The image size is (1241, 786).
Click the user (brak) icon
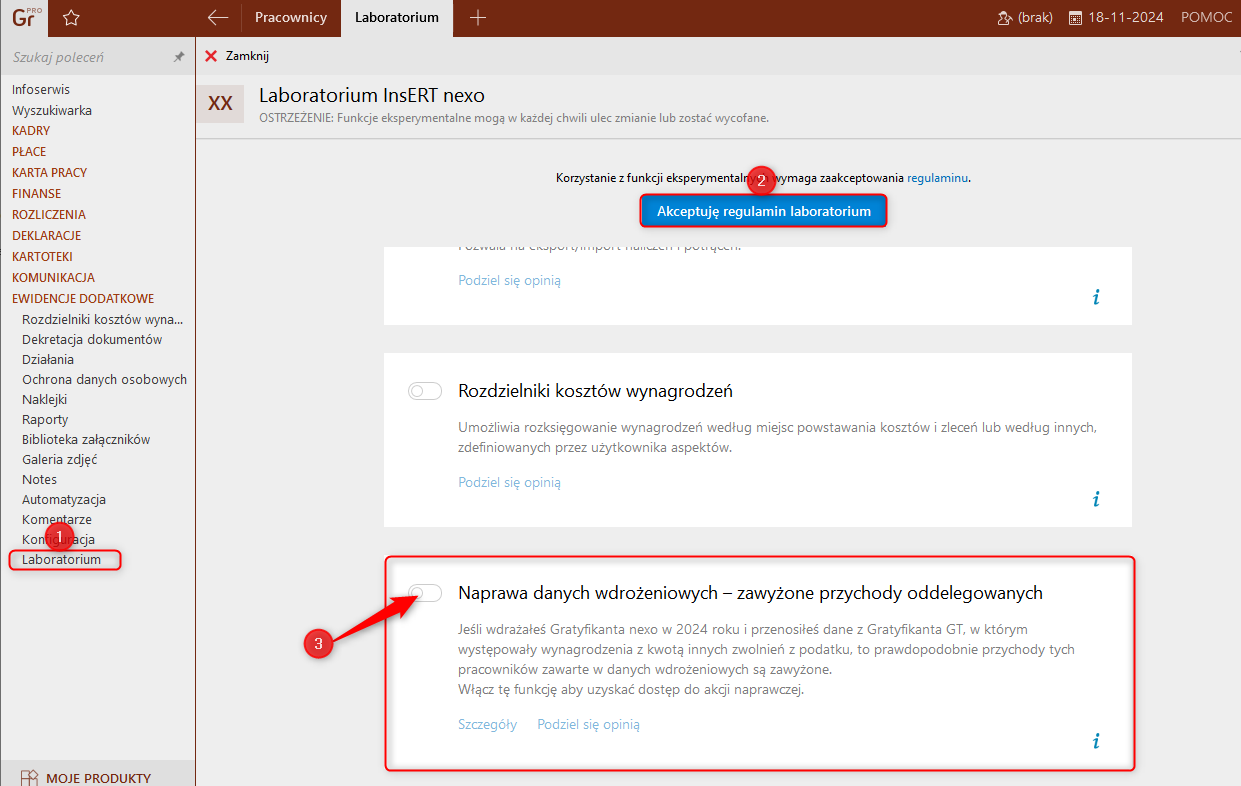point(1005,18)
